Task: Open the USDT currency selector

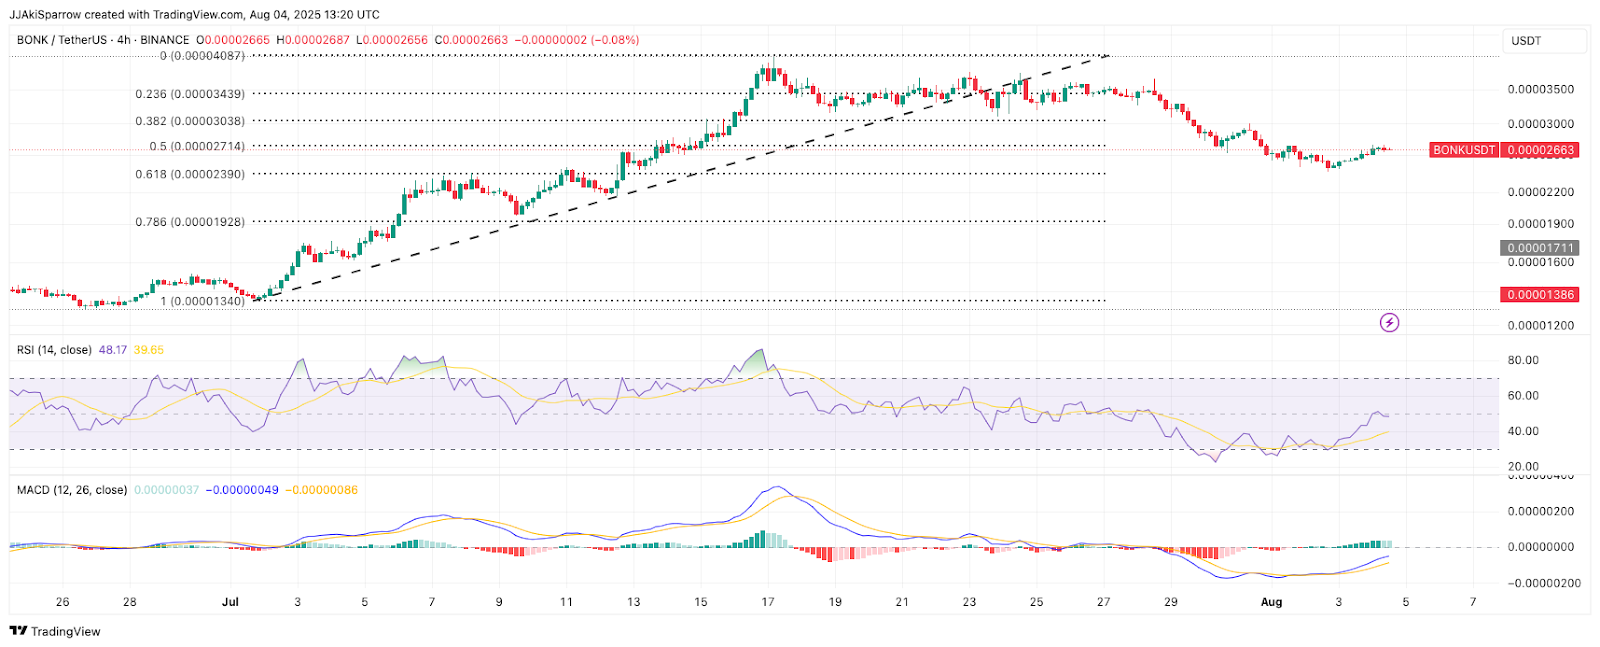Action: tap(1543, 41)
